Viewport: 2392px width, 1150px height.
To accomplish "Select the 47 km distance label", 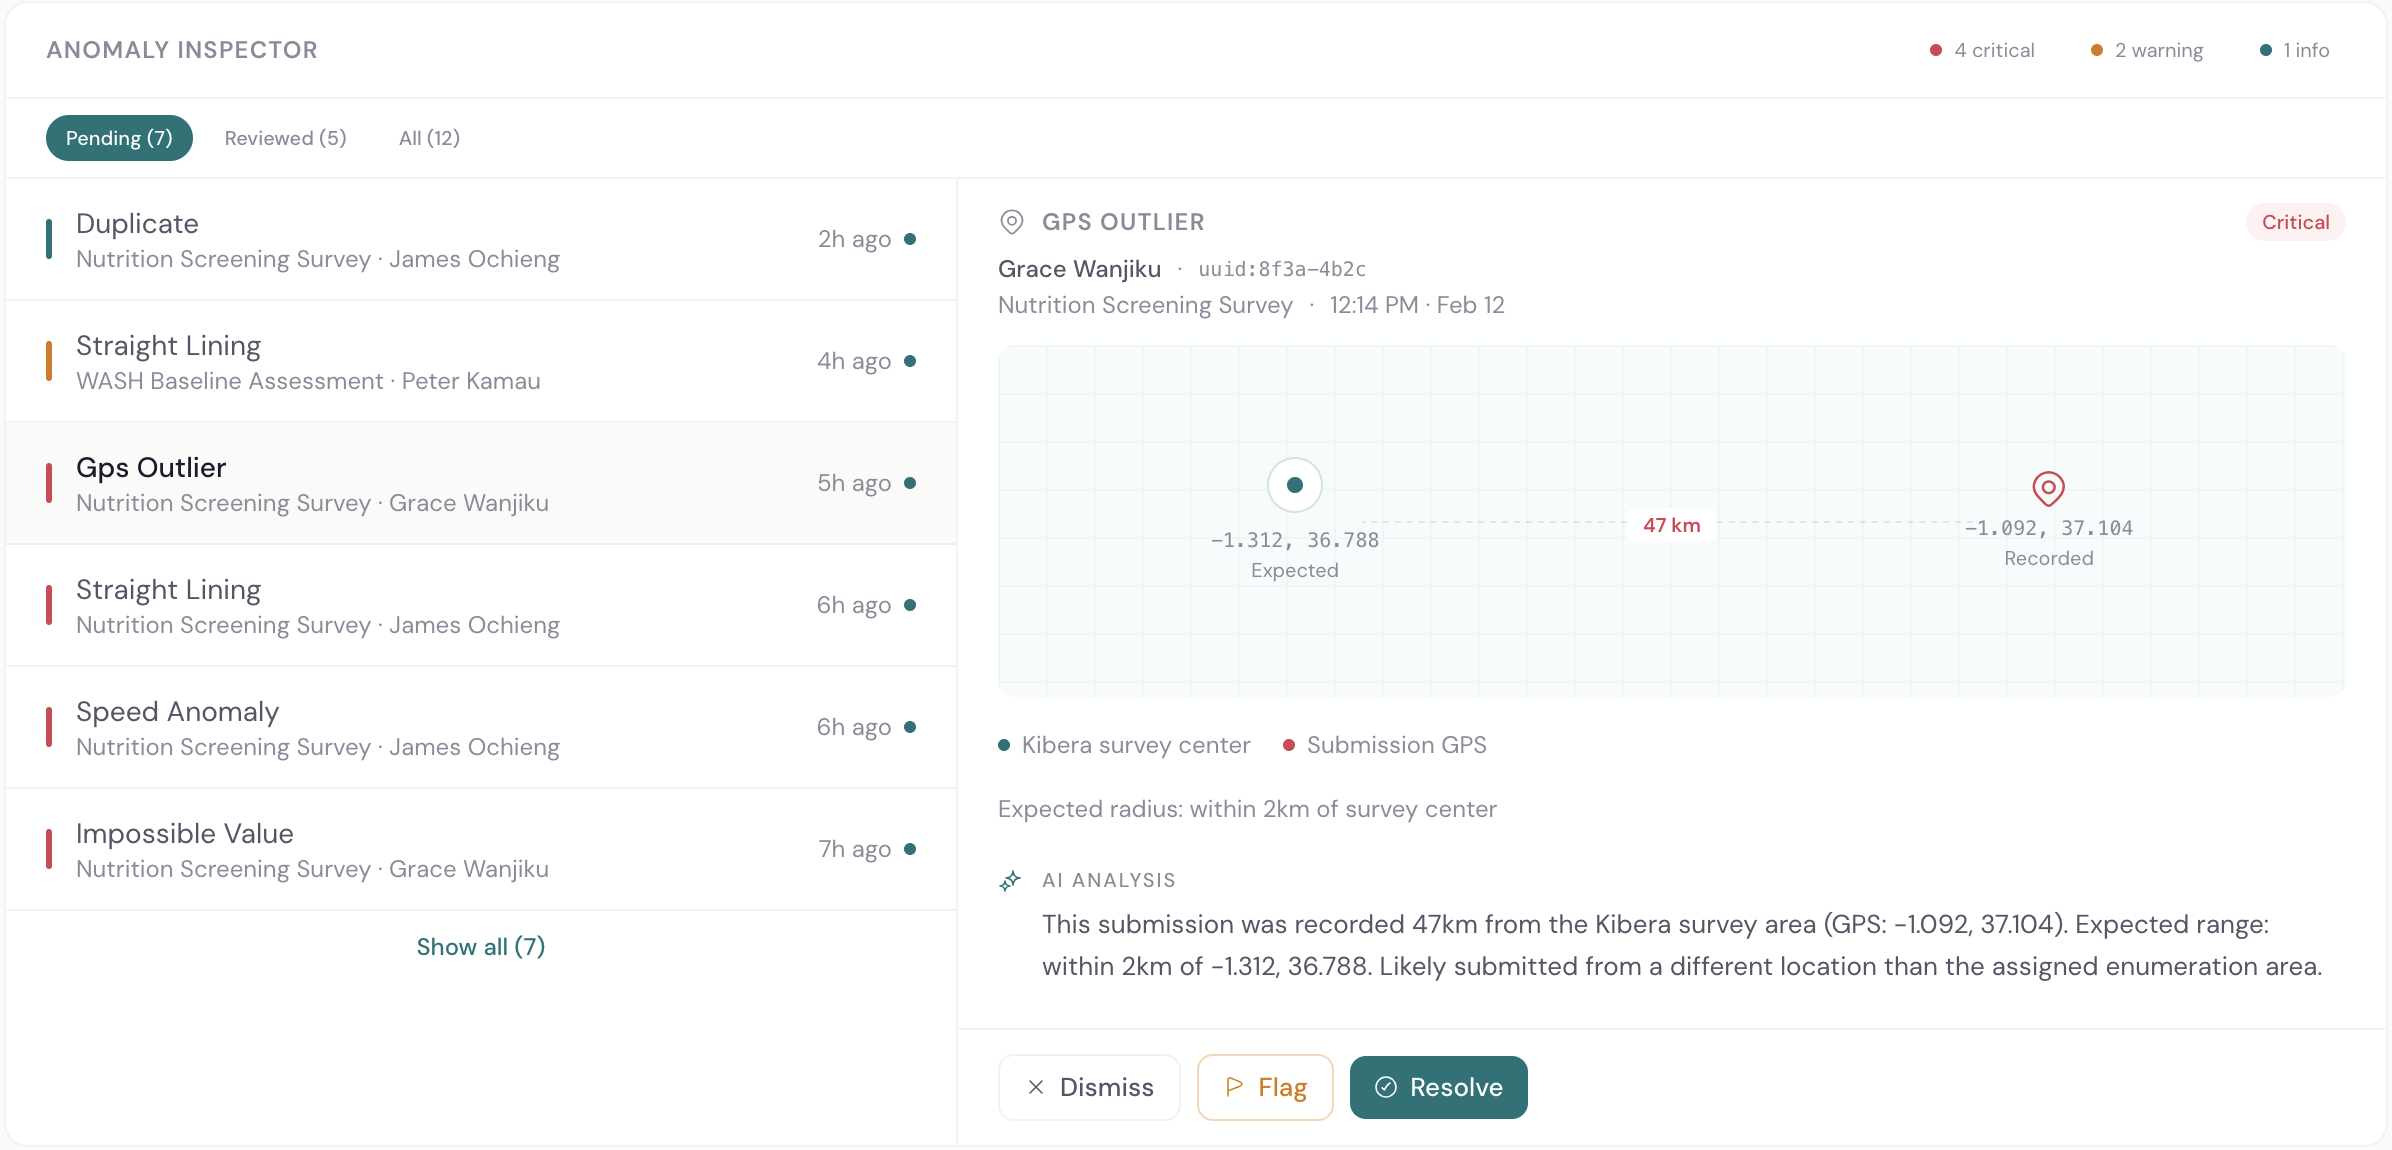I will click(1670, 524).
